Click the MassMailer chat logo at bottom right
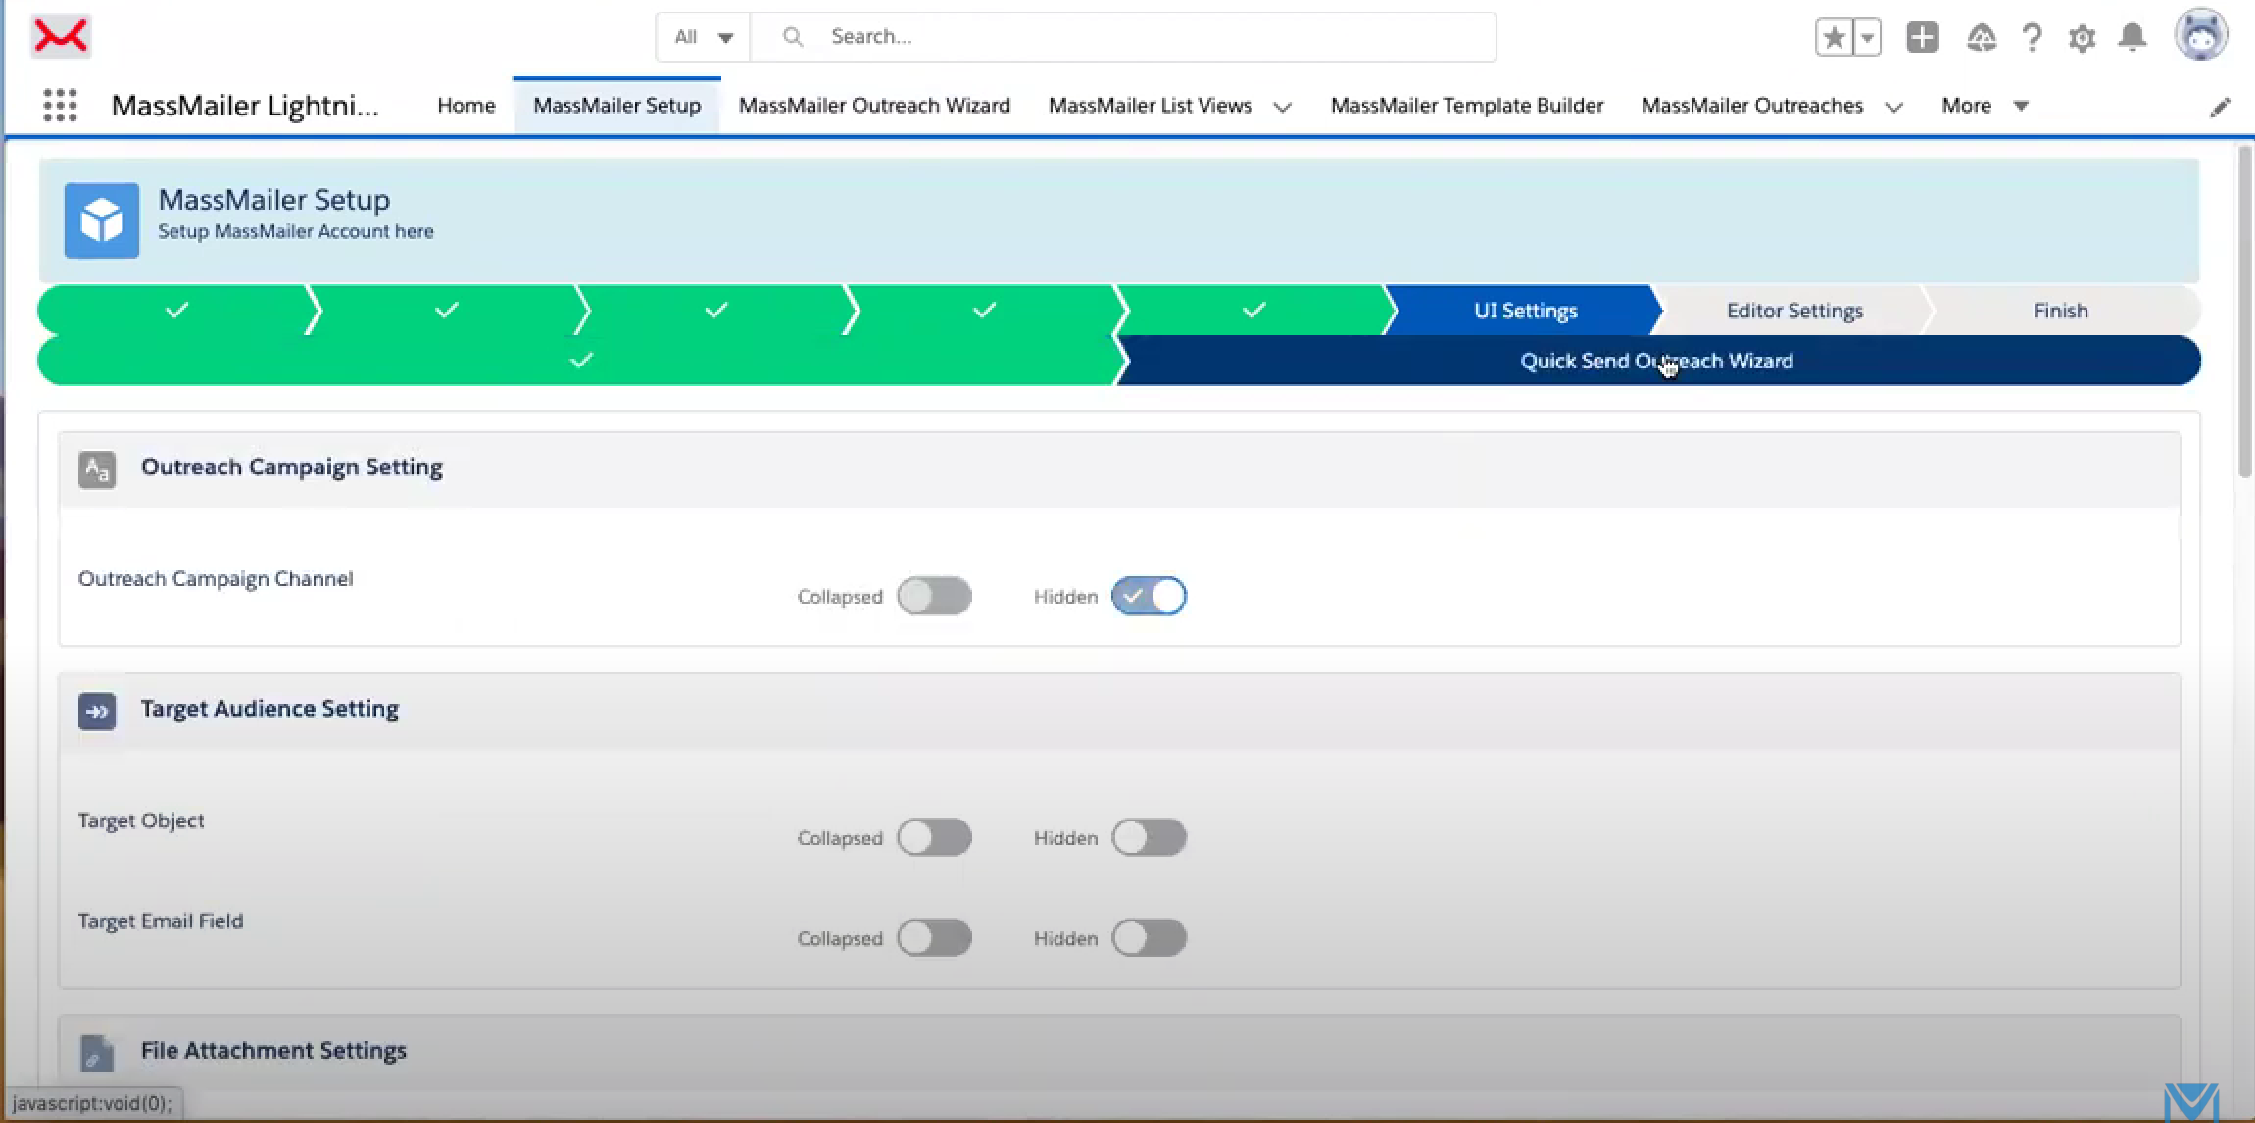 point(2192,1101)
